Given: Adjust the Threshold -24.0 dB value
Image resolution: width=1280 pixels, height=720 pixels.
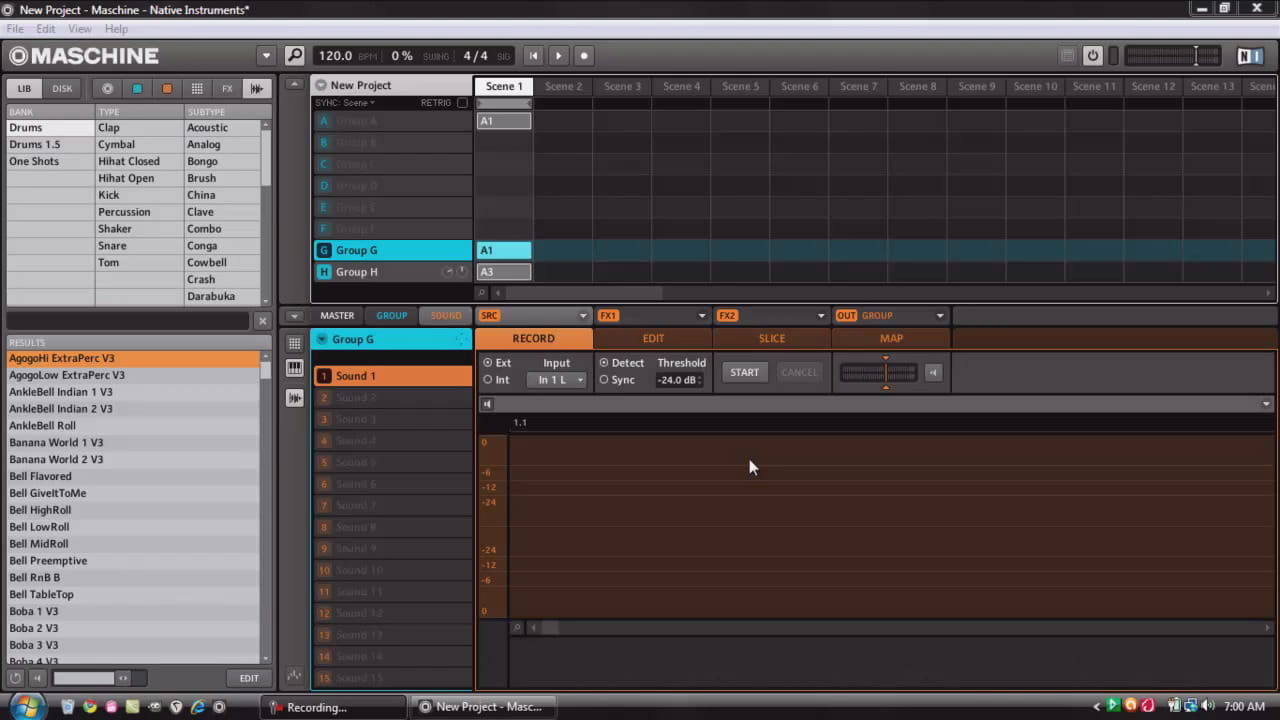Looking at the screenshot, I should point(678,380).
